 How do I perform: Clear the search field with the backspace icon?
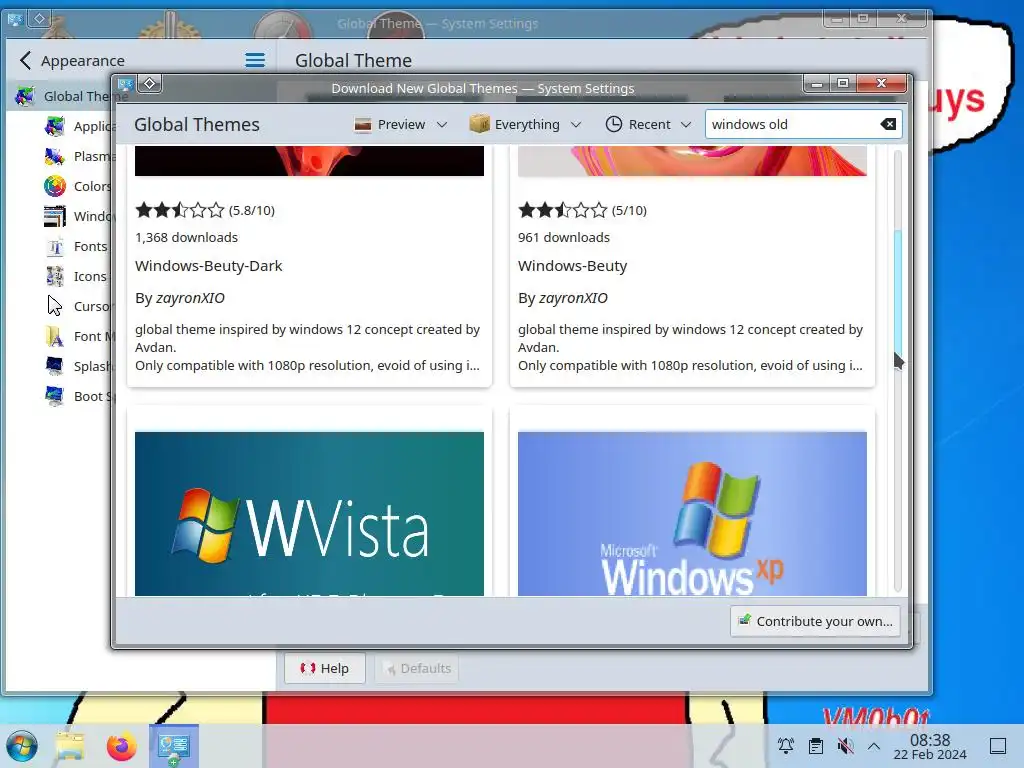tap(888, 124)
